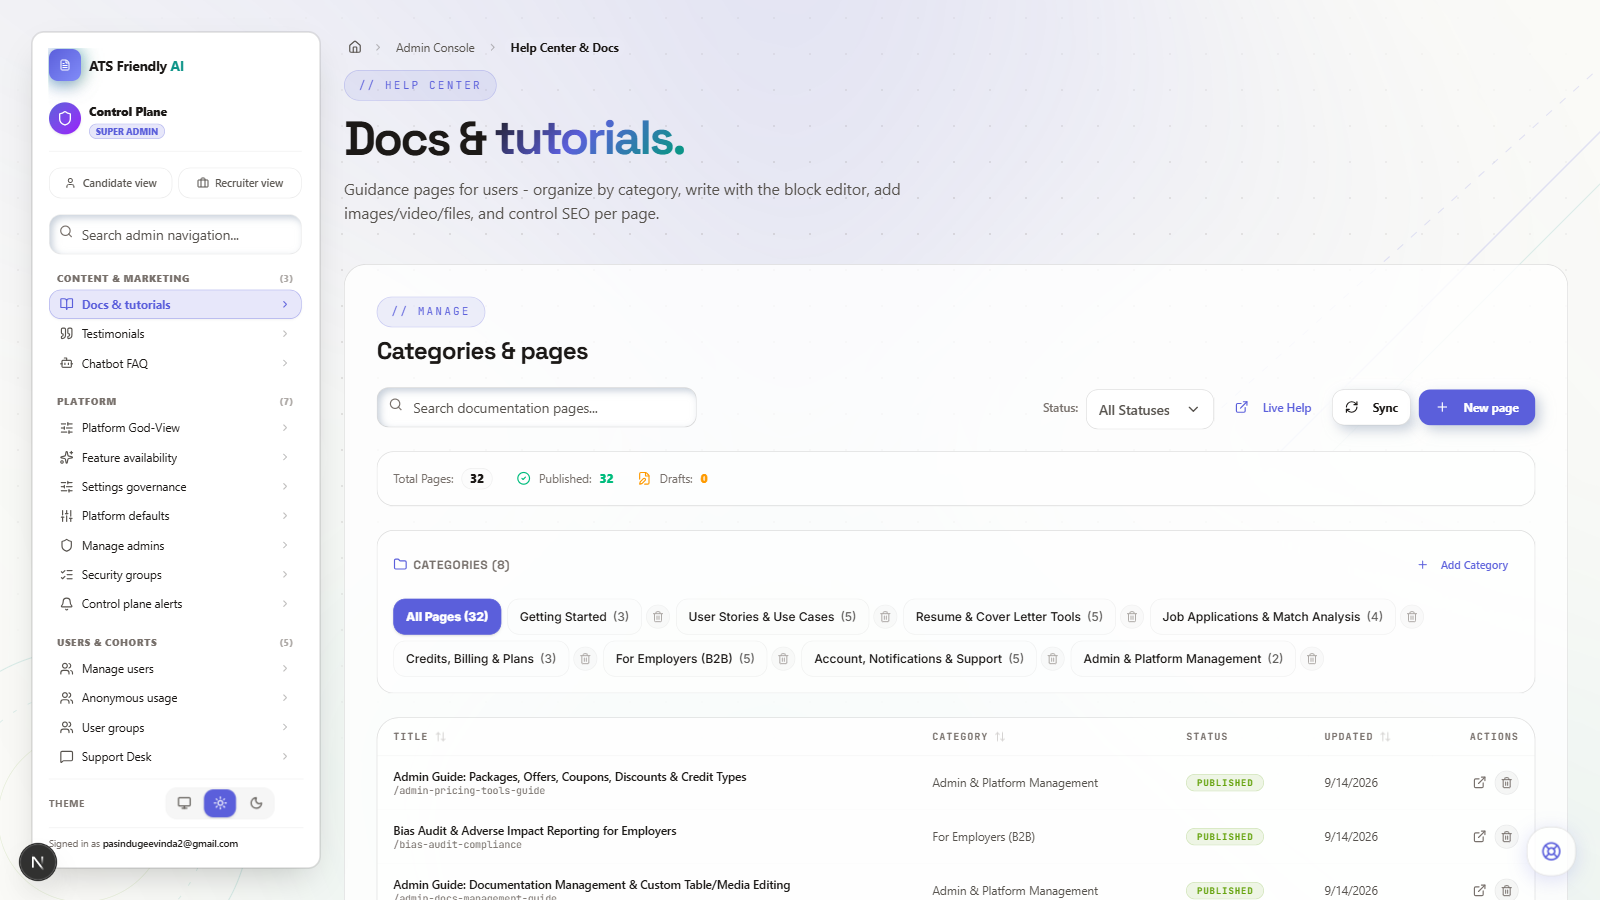Open Security groups section
The image size is (1600, 900).
pos(175,575)
